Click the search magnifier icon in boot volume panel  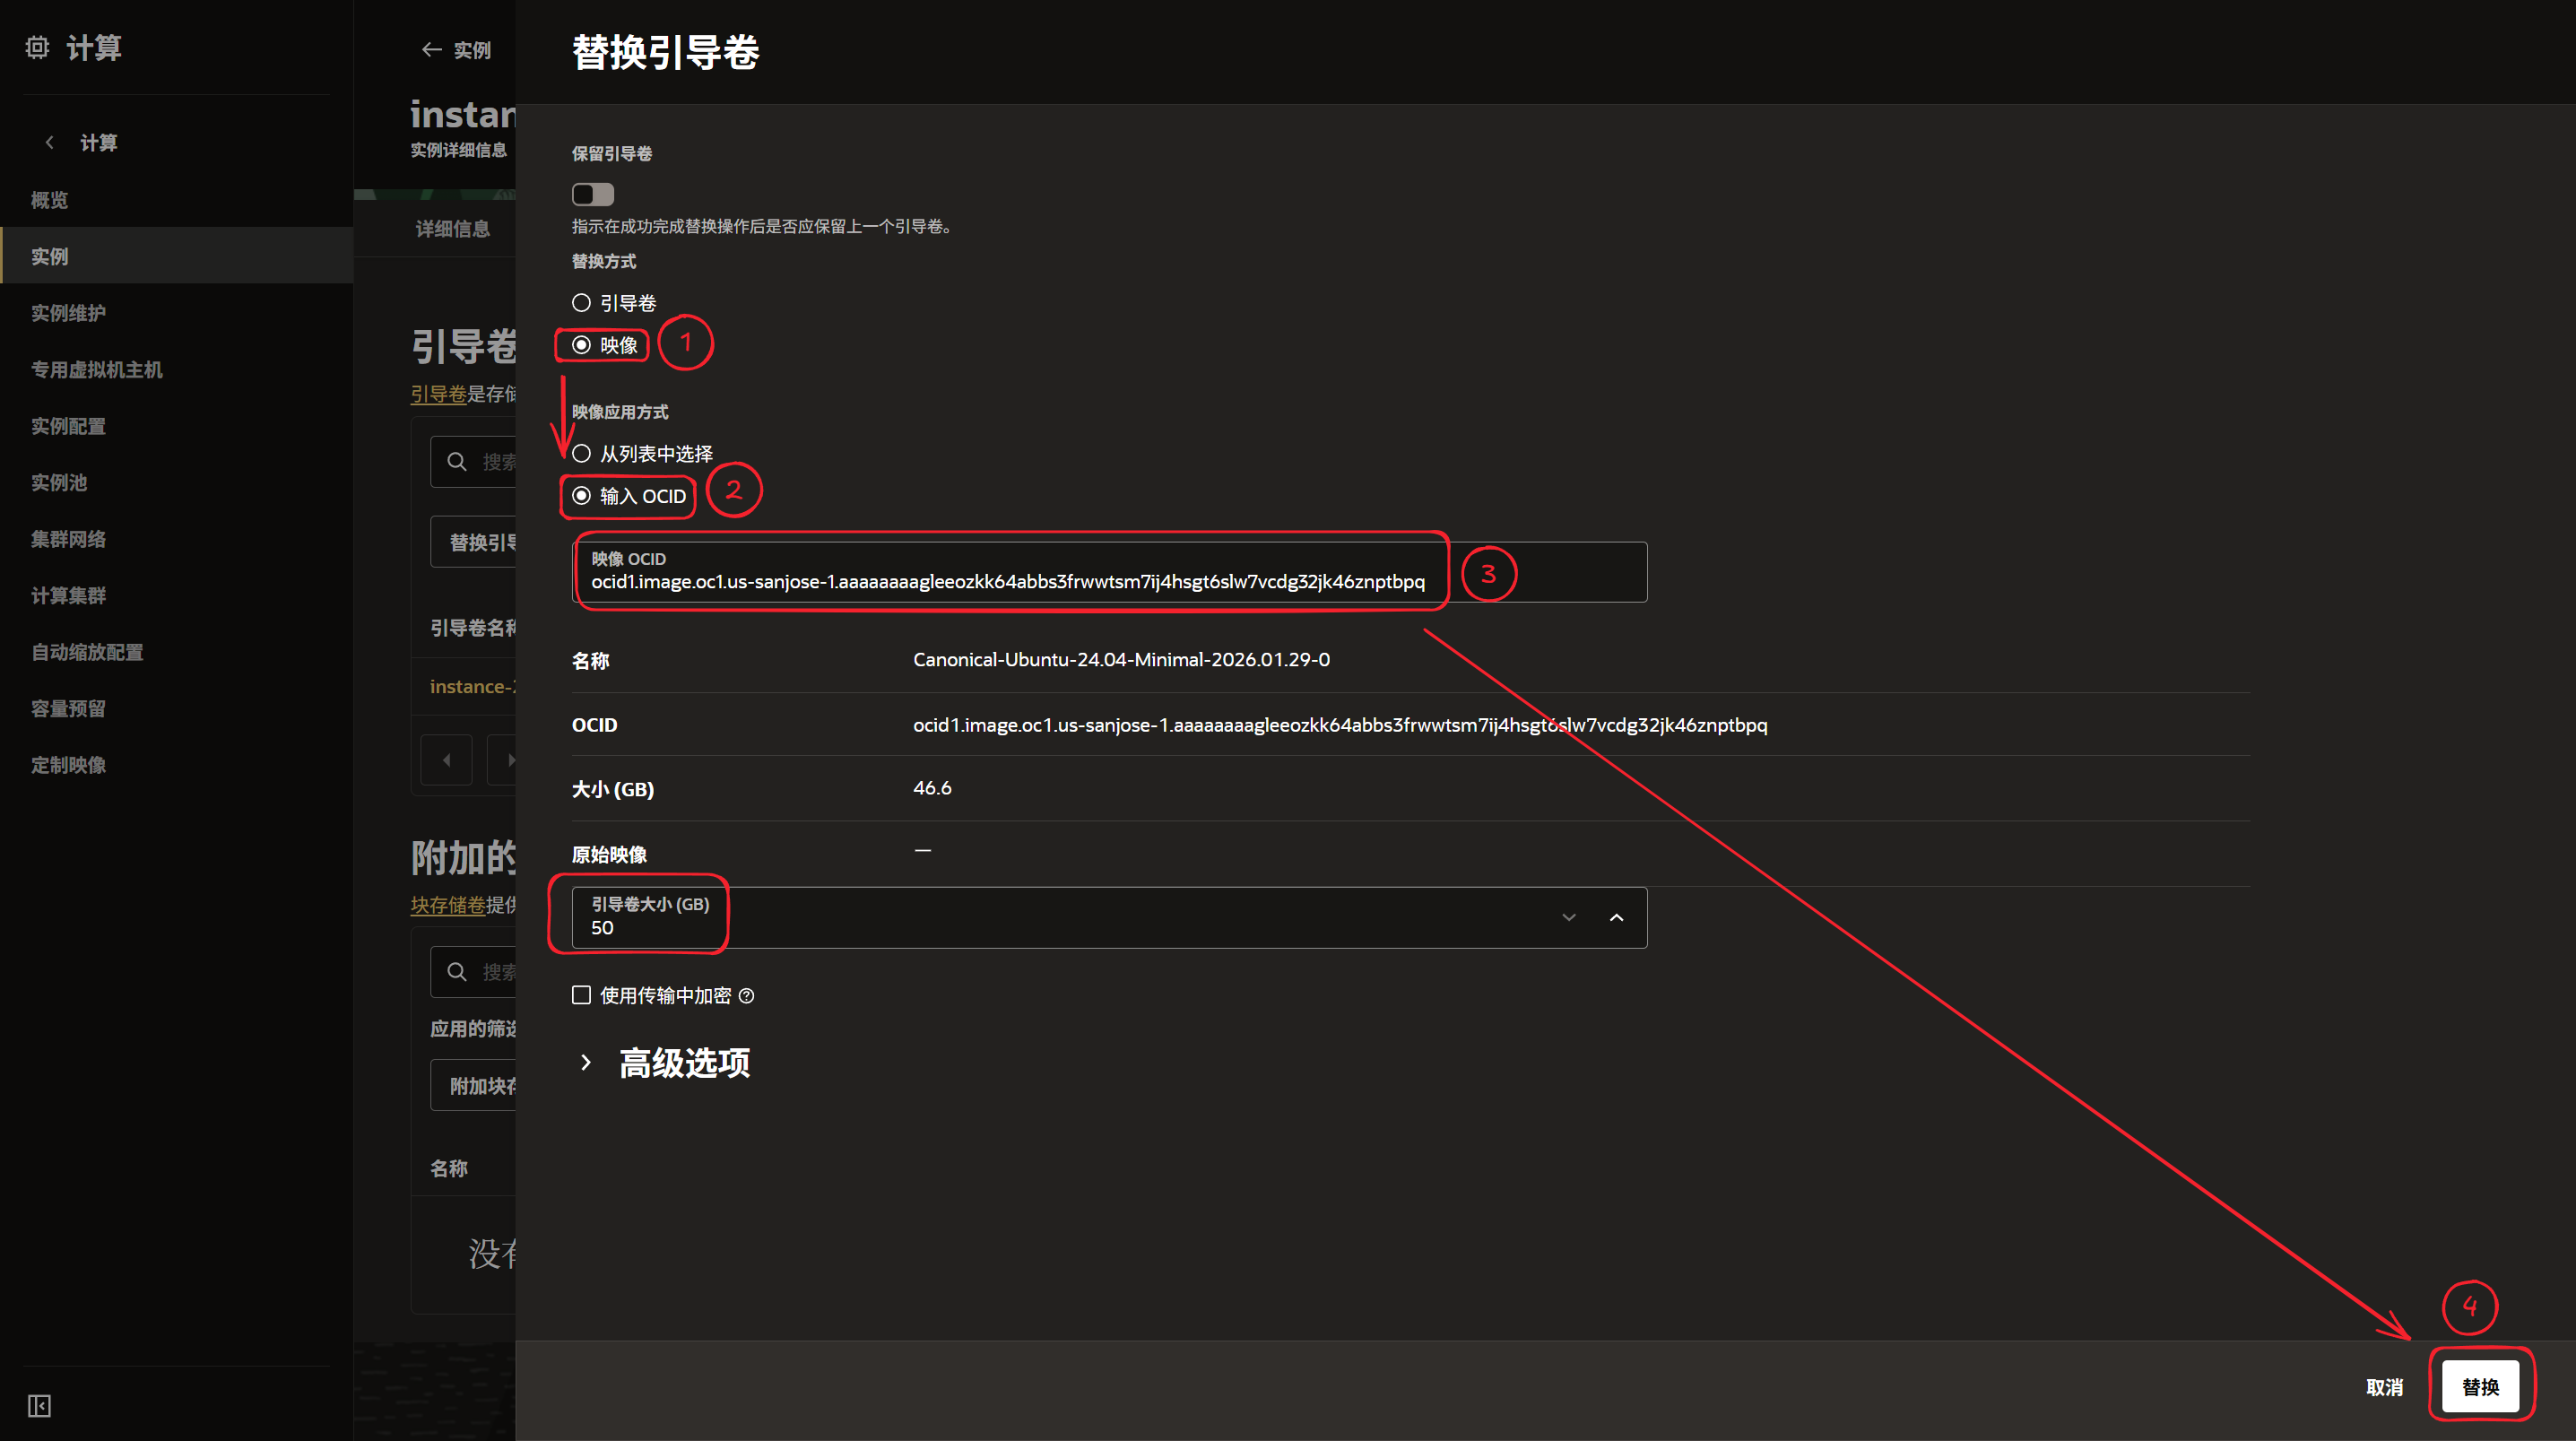[x=457, y=461]
